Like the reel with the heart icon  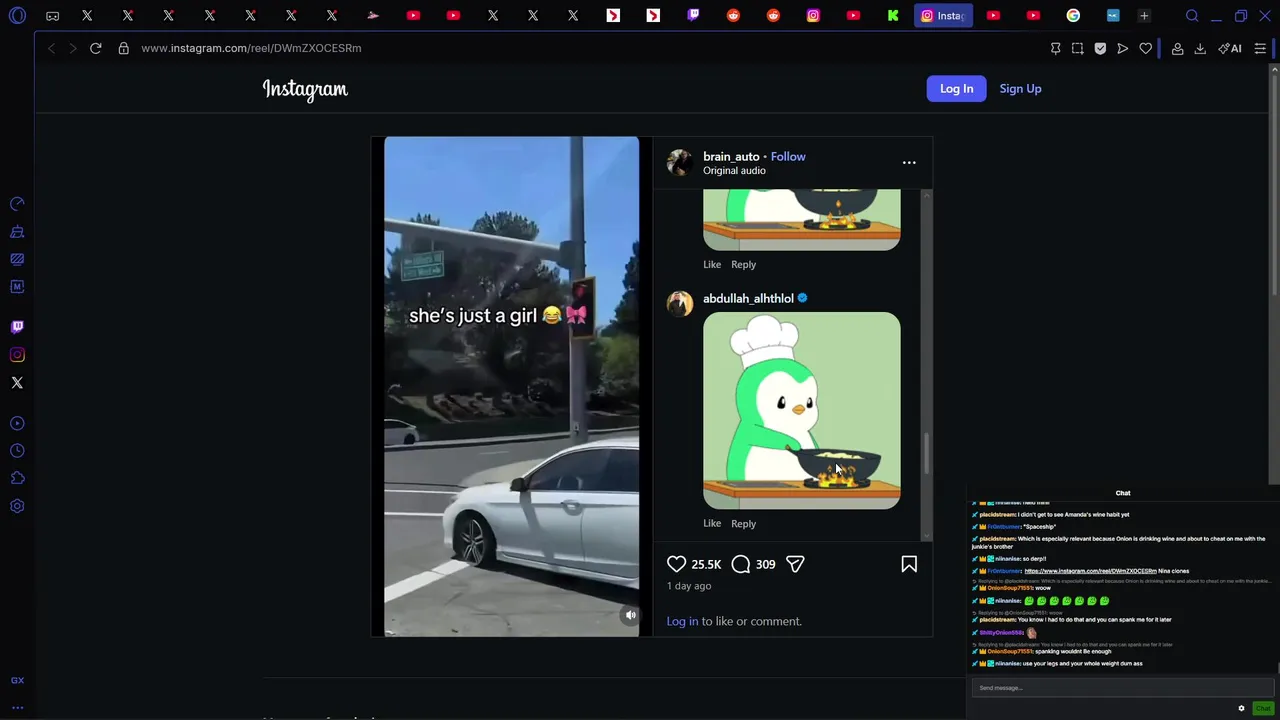point(677,564)
